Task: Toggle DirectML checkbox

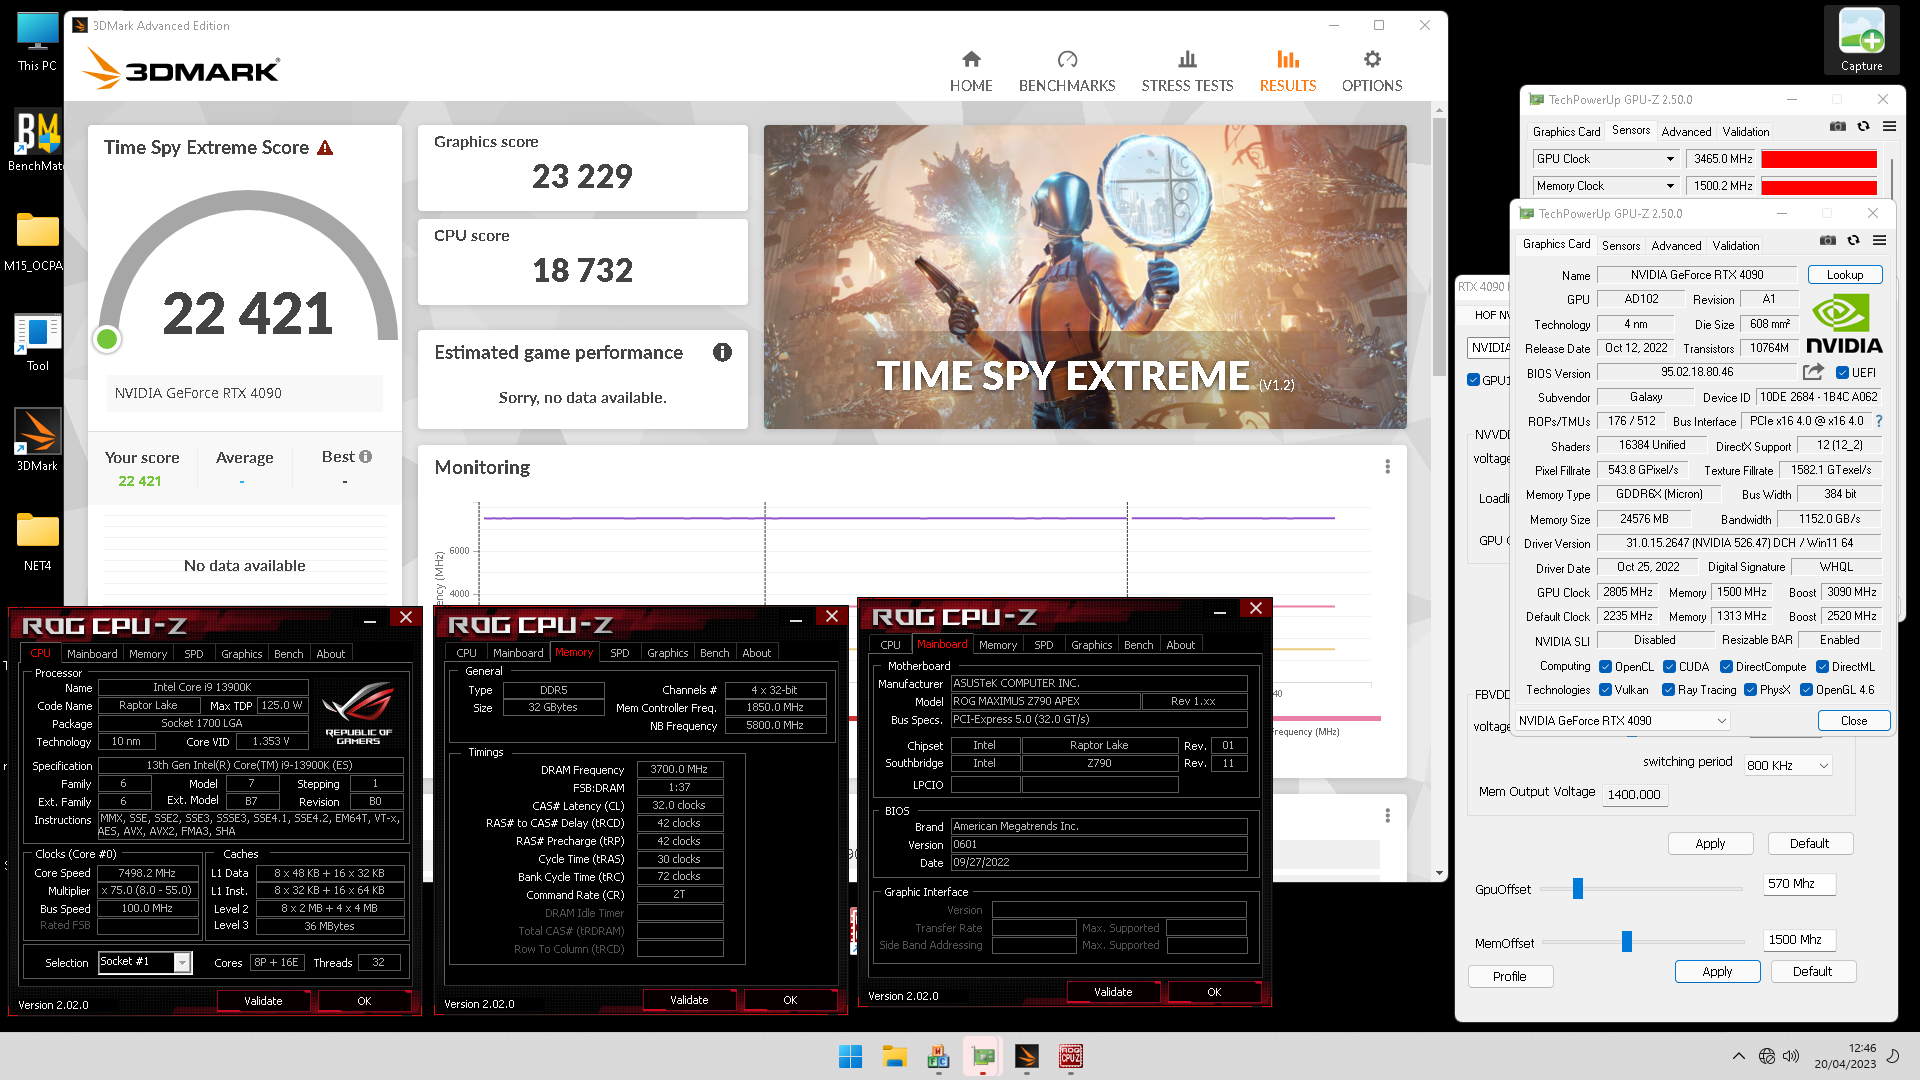Action: click(x=1822, y=667)
